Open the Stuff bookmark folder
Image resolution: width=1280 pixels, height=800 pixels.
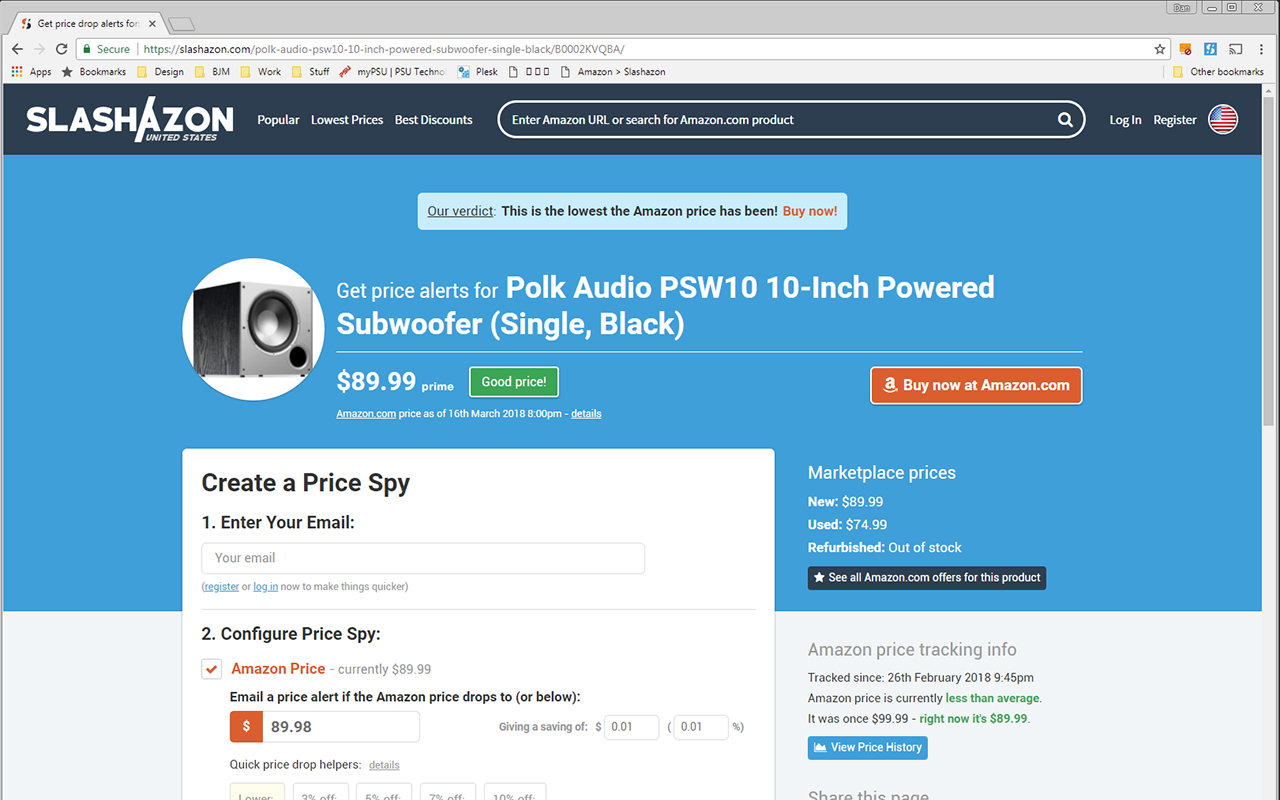coord(310,72)
